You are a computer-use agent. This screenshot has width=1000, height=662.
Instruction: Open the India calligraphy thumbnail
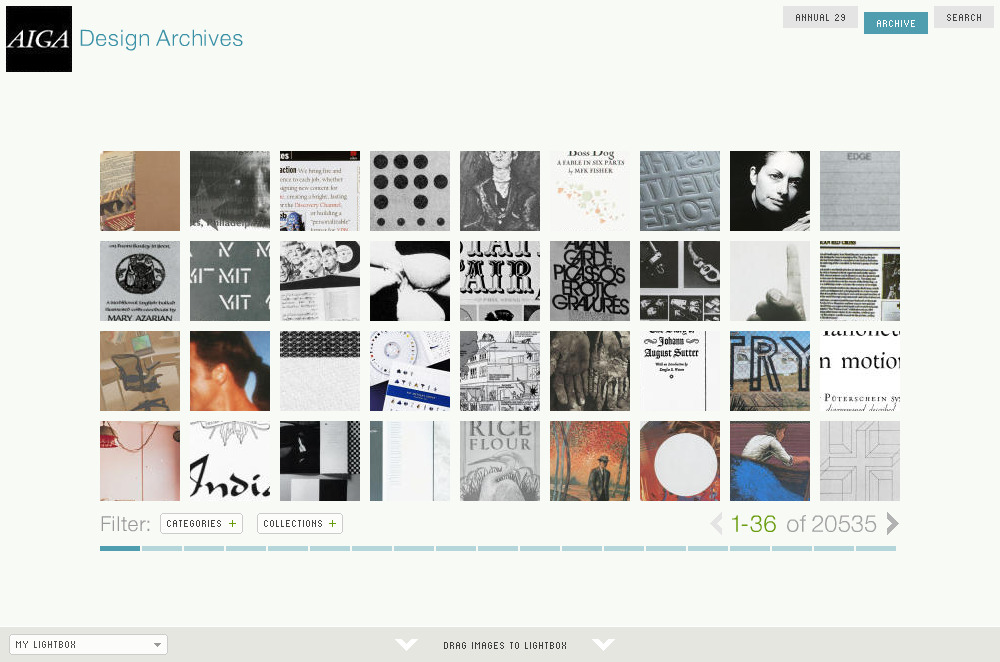point(230,460)
